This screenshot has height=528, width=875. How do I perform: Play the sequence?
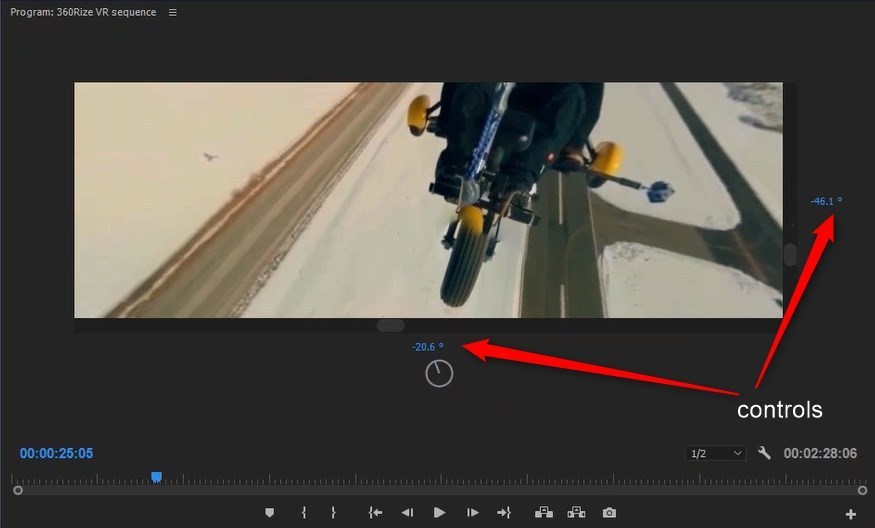pos(439,512)
